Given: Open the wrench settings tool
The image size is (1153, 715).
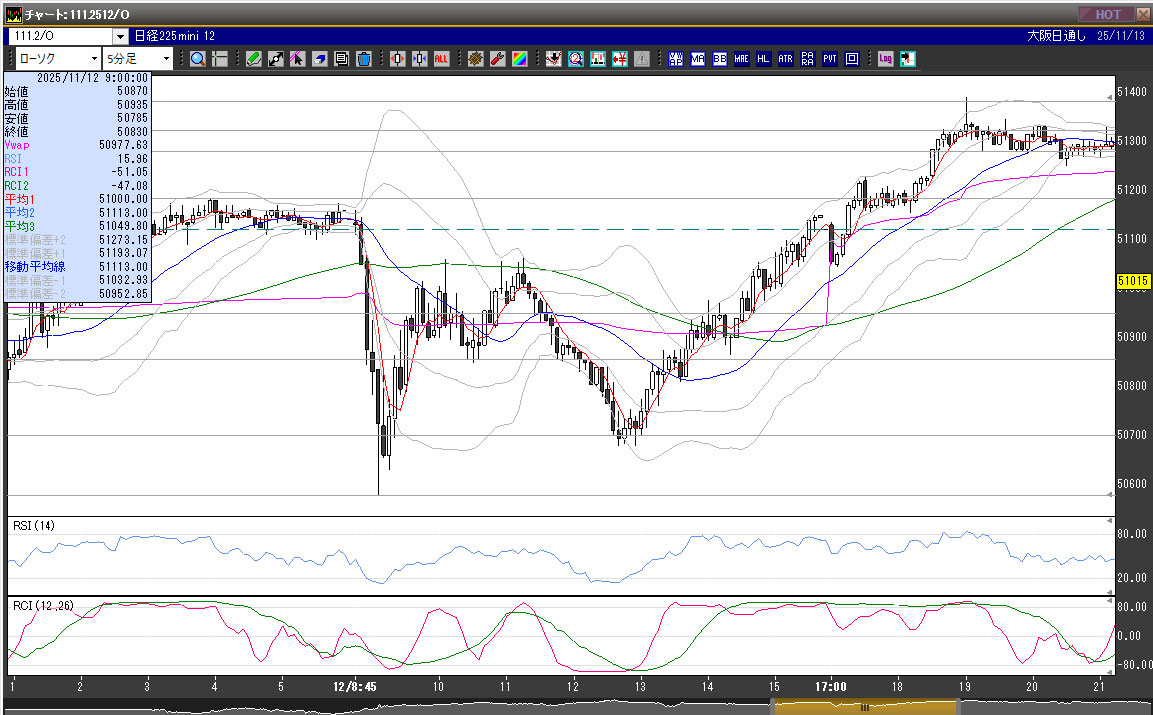Looking at the screenshot, I should (x=497, y=59).
